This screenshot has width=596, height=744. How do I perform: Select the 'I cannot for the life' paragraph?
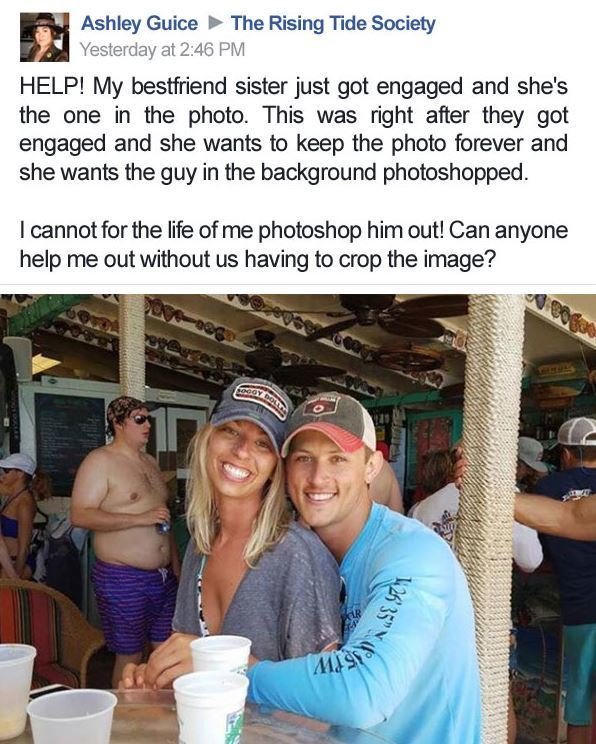point(294,245)
